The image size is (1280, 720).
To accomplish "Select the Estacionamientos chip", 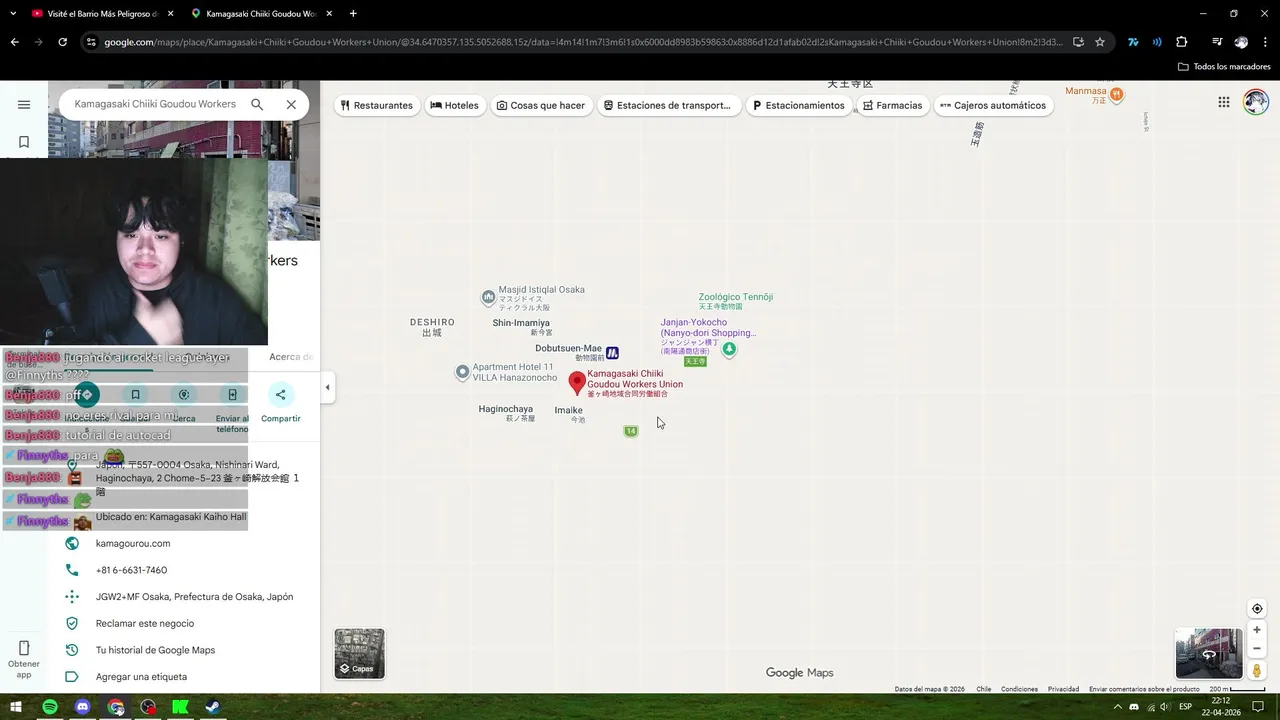I will (x=799, y=105).
